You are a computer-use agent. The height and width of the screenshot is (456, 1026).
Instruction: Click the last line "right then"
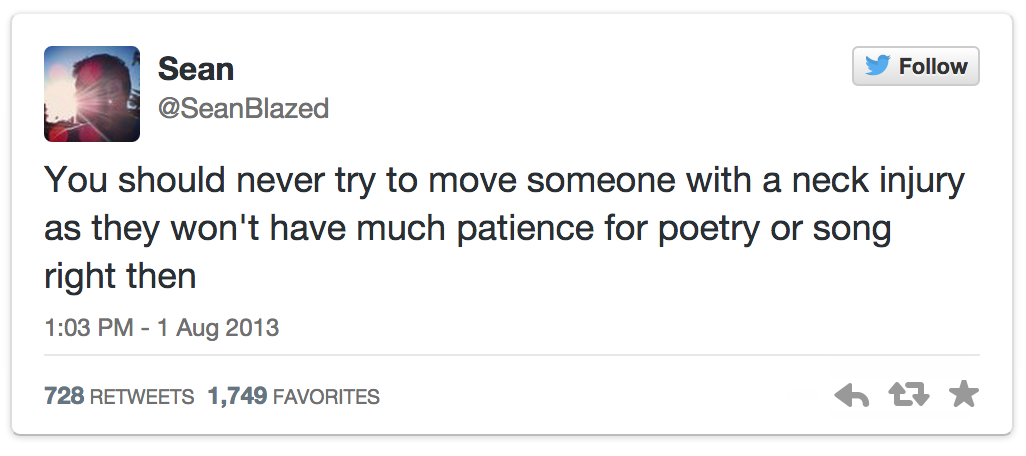tap(120, 273)
